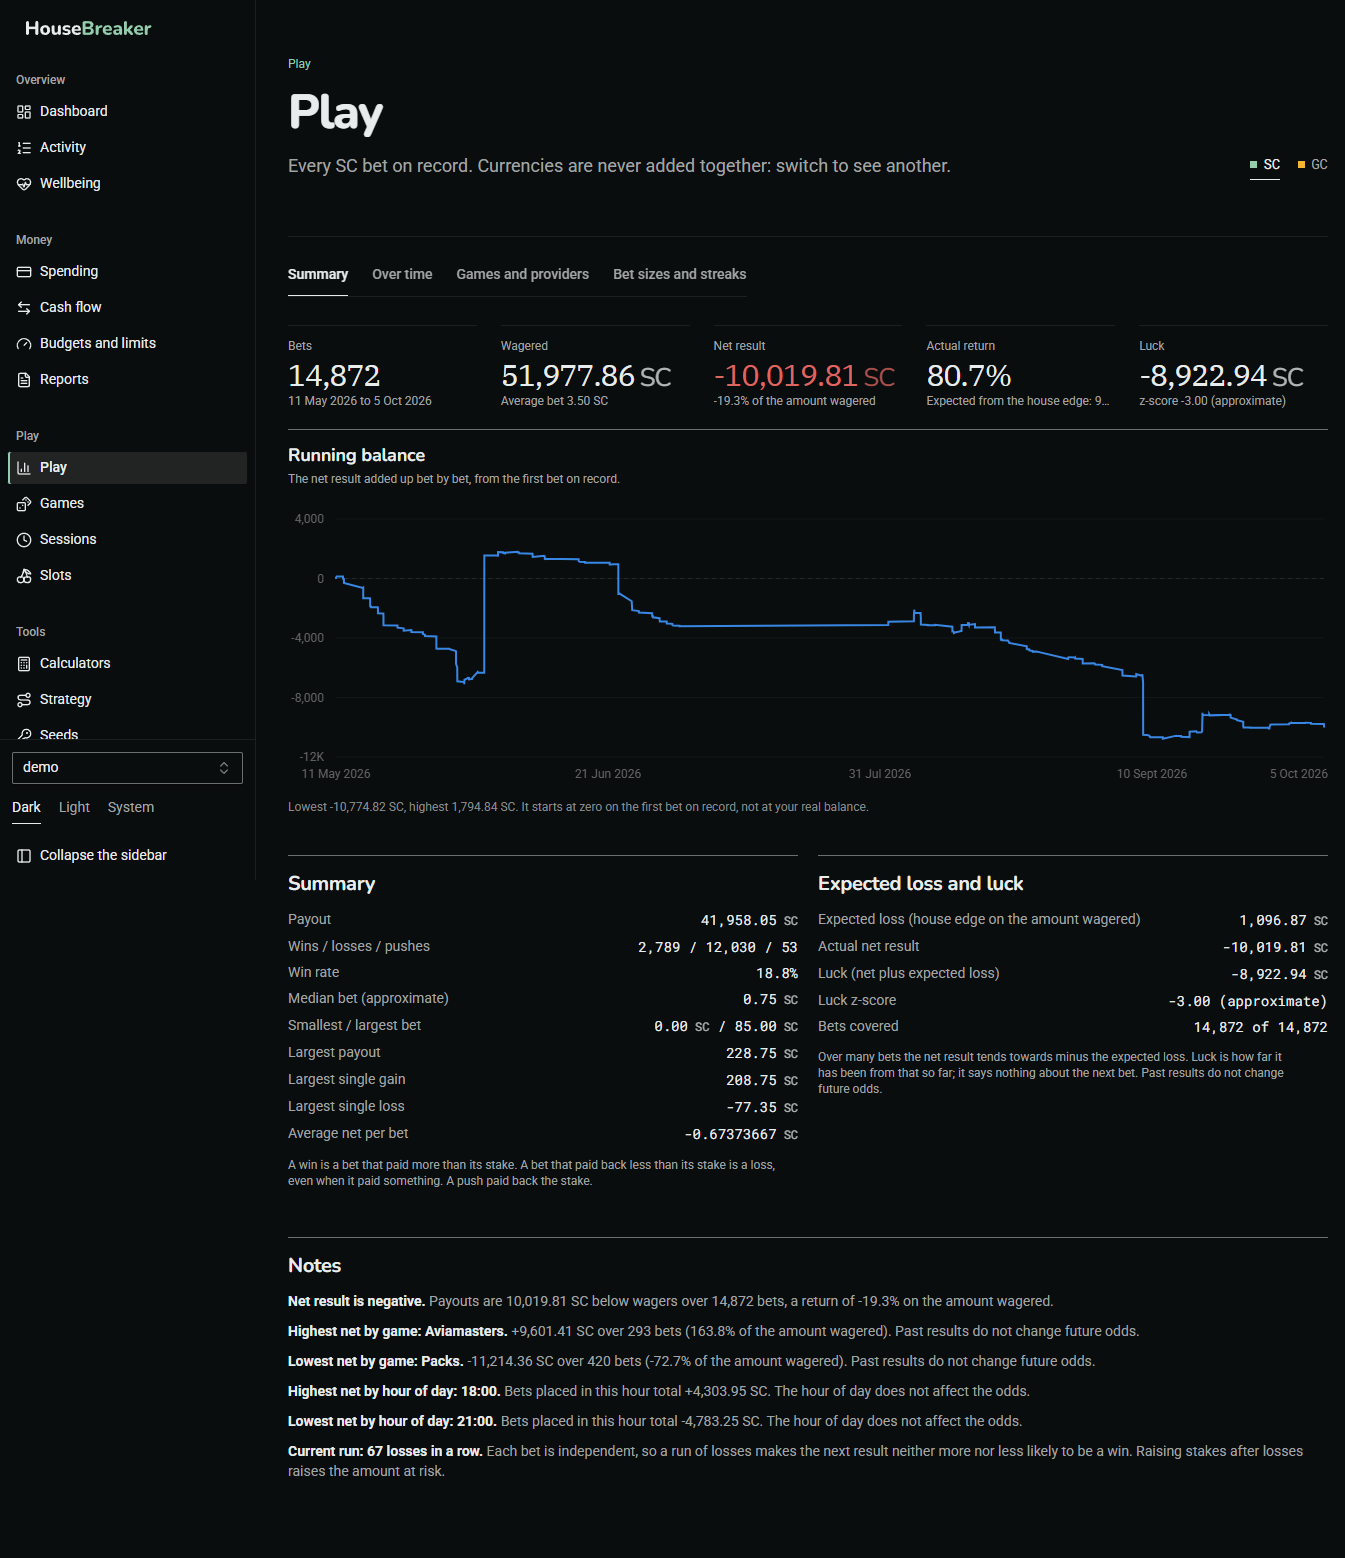Open the Spending card icon
The height and width of the screenshot is (1558, 1345).
pyautogui.click(x=24, y=272)
